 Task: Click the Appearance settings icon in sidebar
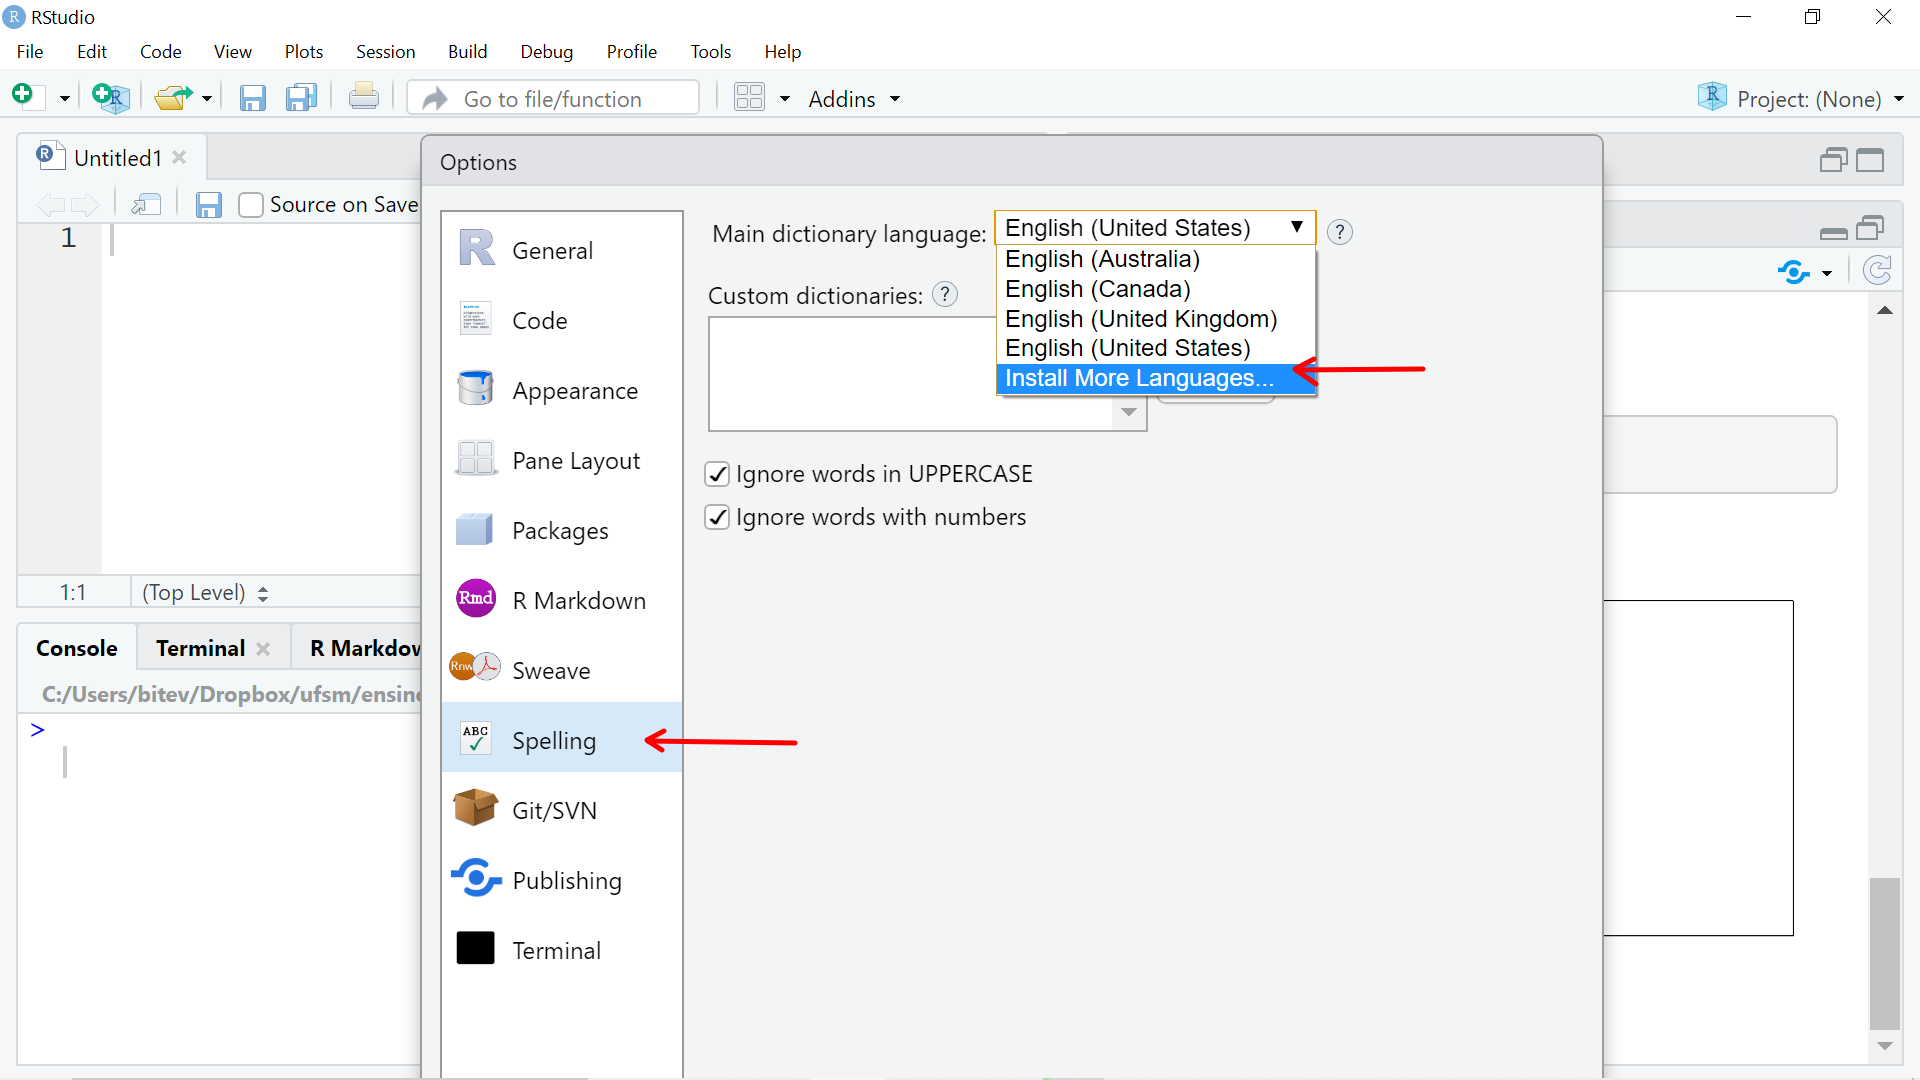(475, 389)
